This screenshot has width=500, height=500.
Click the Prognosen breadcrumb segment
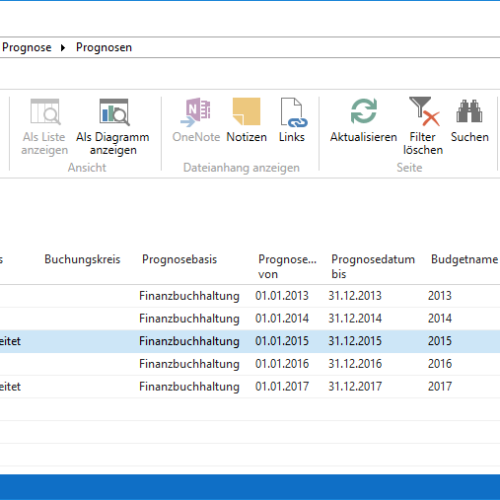tap(104, 47)
